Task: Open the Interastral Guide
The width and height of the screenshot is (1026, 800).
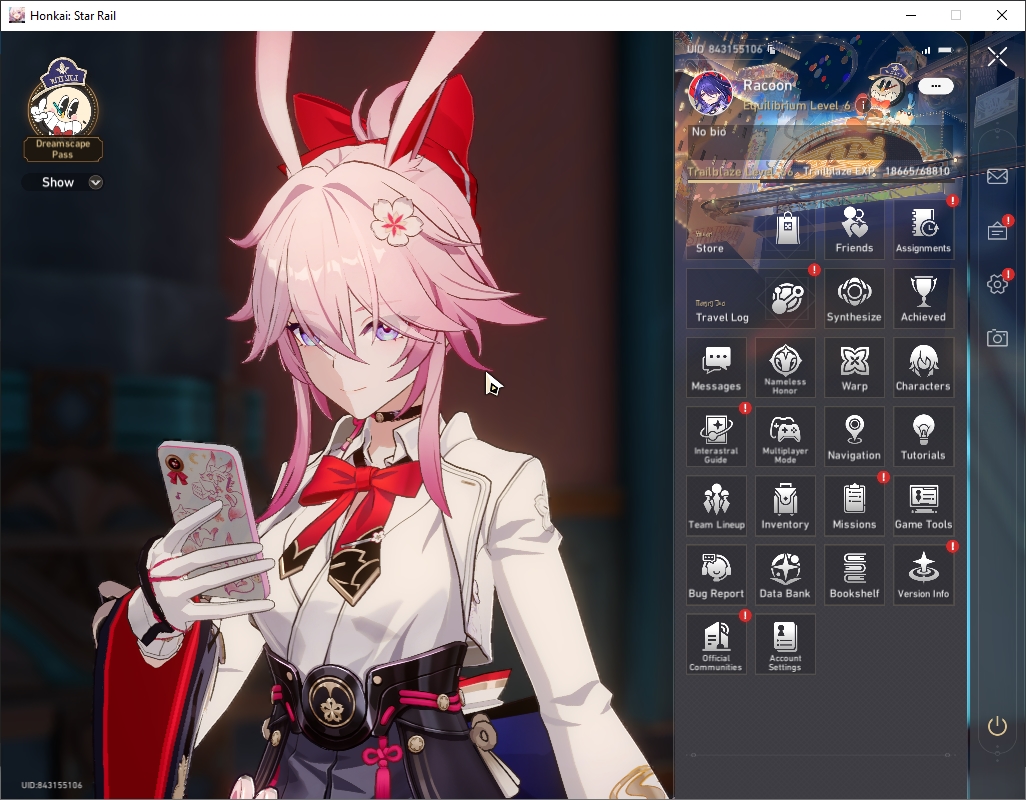Action: pos(716,437)
